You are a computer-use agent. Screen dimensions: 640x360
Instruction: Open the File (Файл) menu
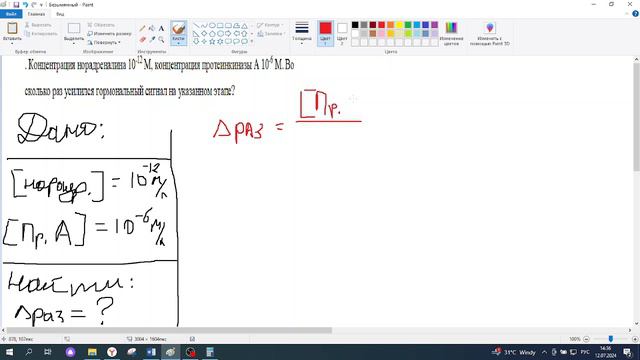click(x=11, y=14)
